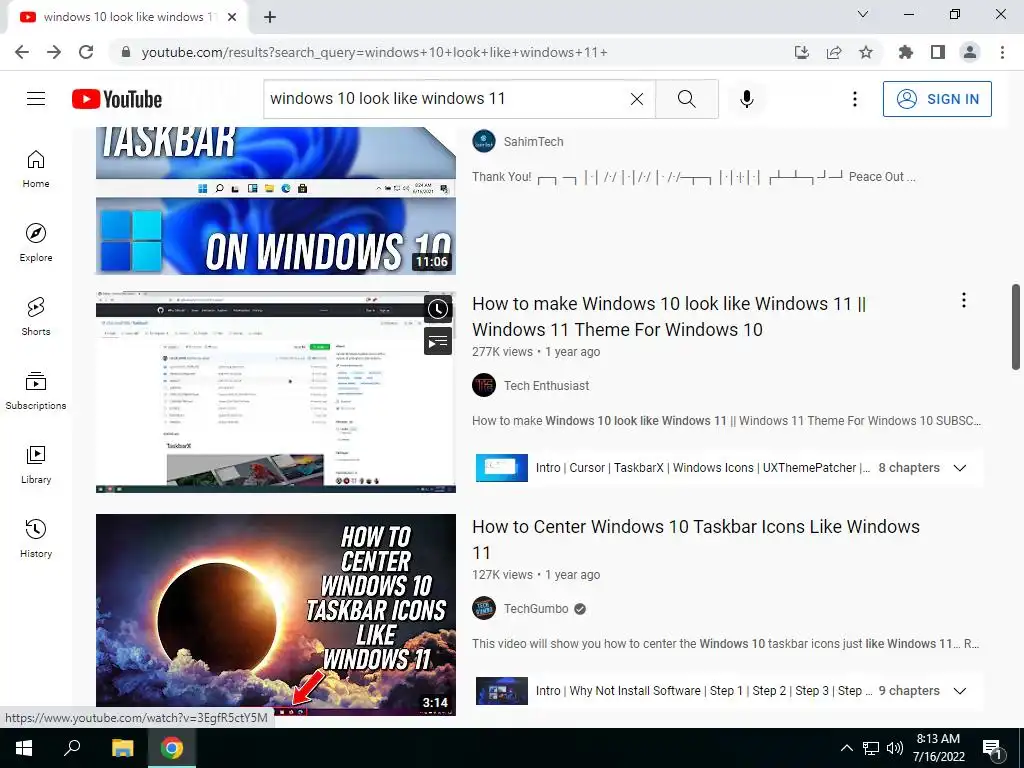
Task: Show hidden system tray icons
Action: [x=846, y=748]
